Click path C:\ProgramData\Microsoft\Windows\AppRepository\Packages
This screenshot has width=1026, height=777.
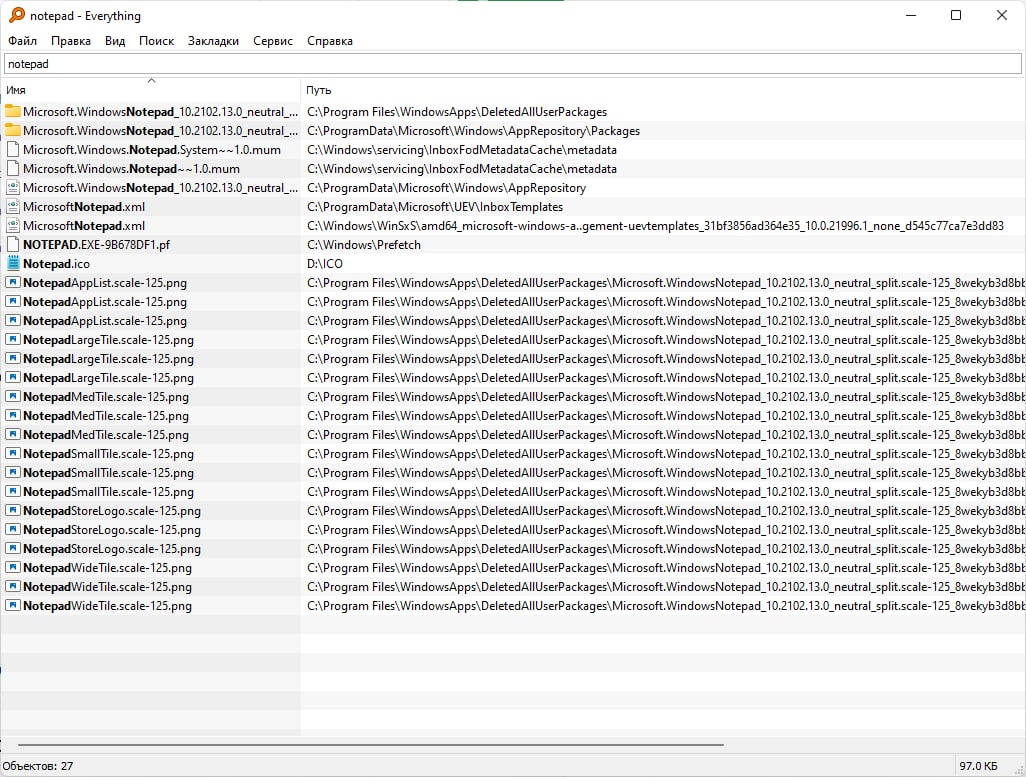(473, 131)
